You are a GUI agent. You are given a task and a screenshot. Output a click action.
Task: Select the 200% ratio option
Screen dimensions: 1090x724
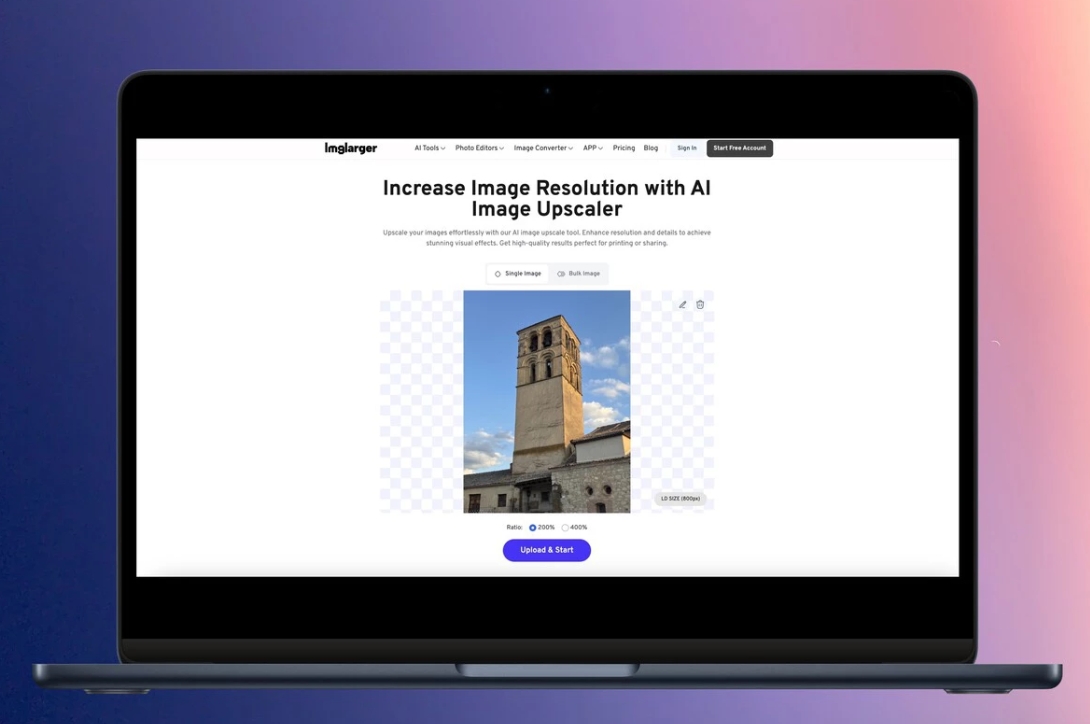pos(532,528)
